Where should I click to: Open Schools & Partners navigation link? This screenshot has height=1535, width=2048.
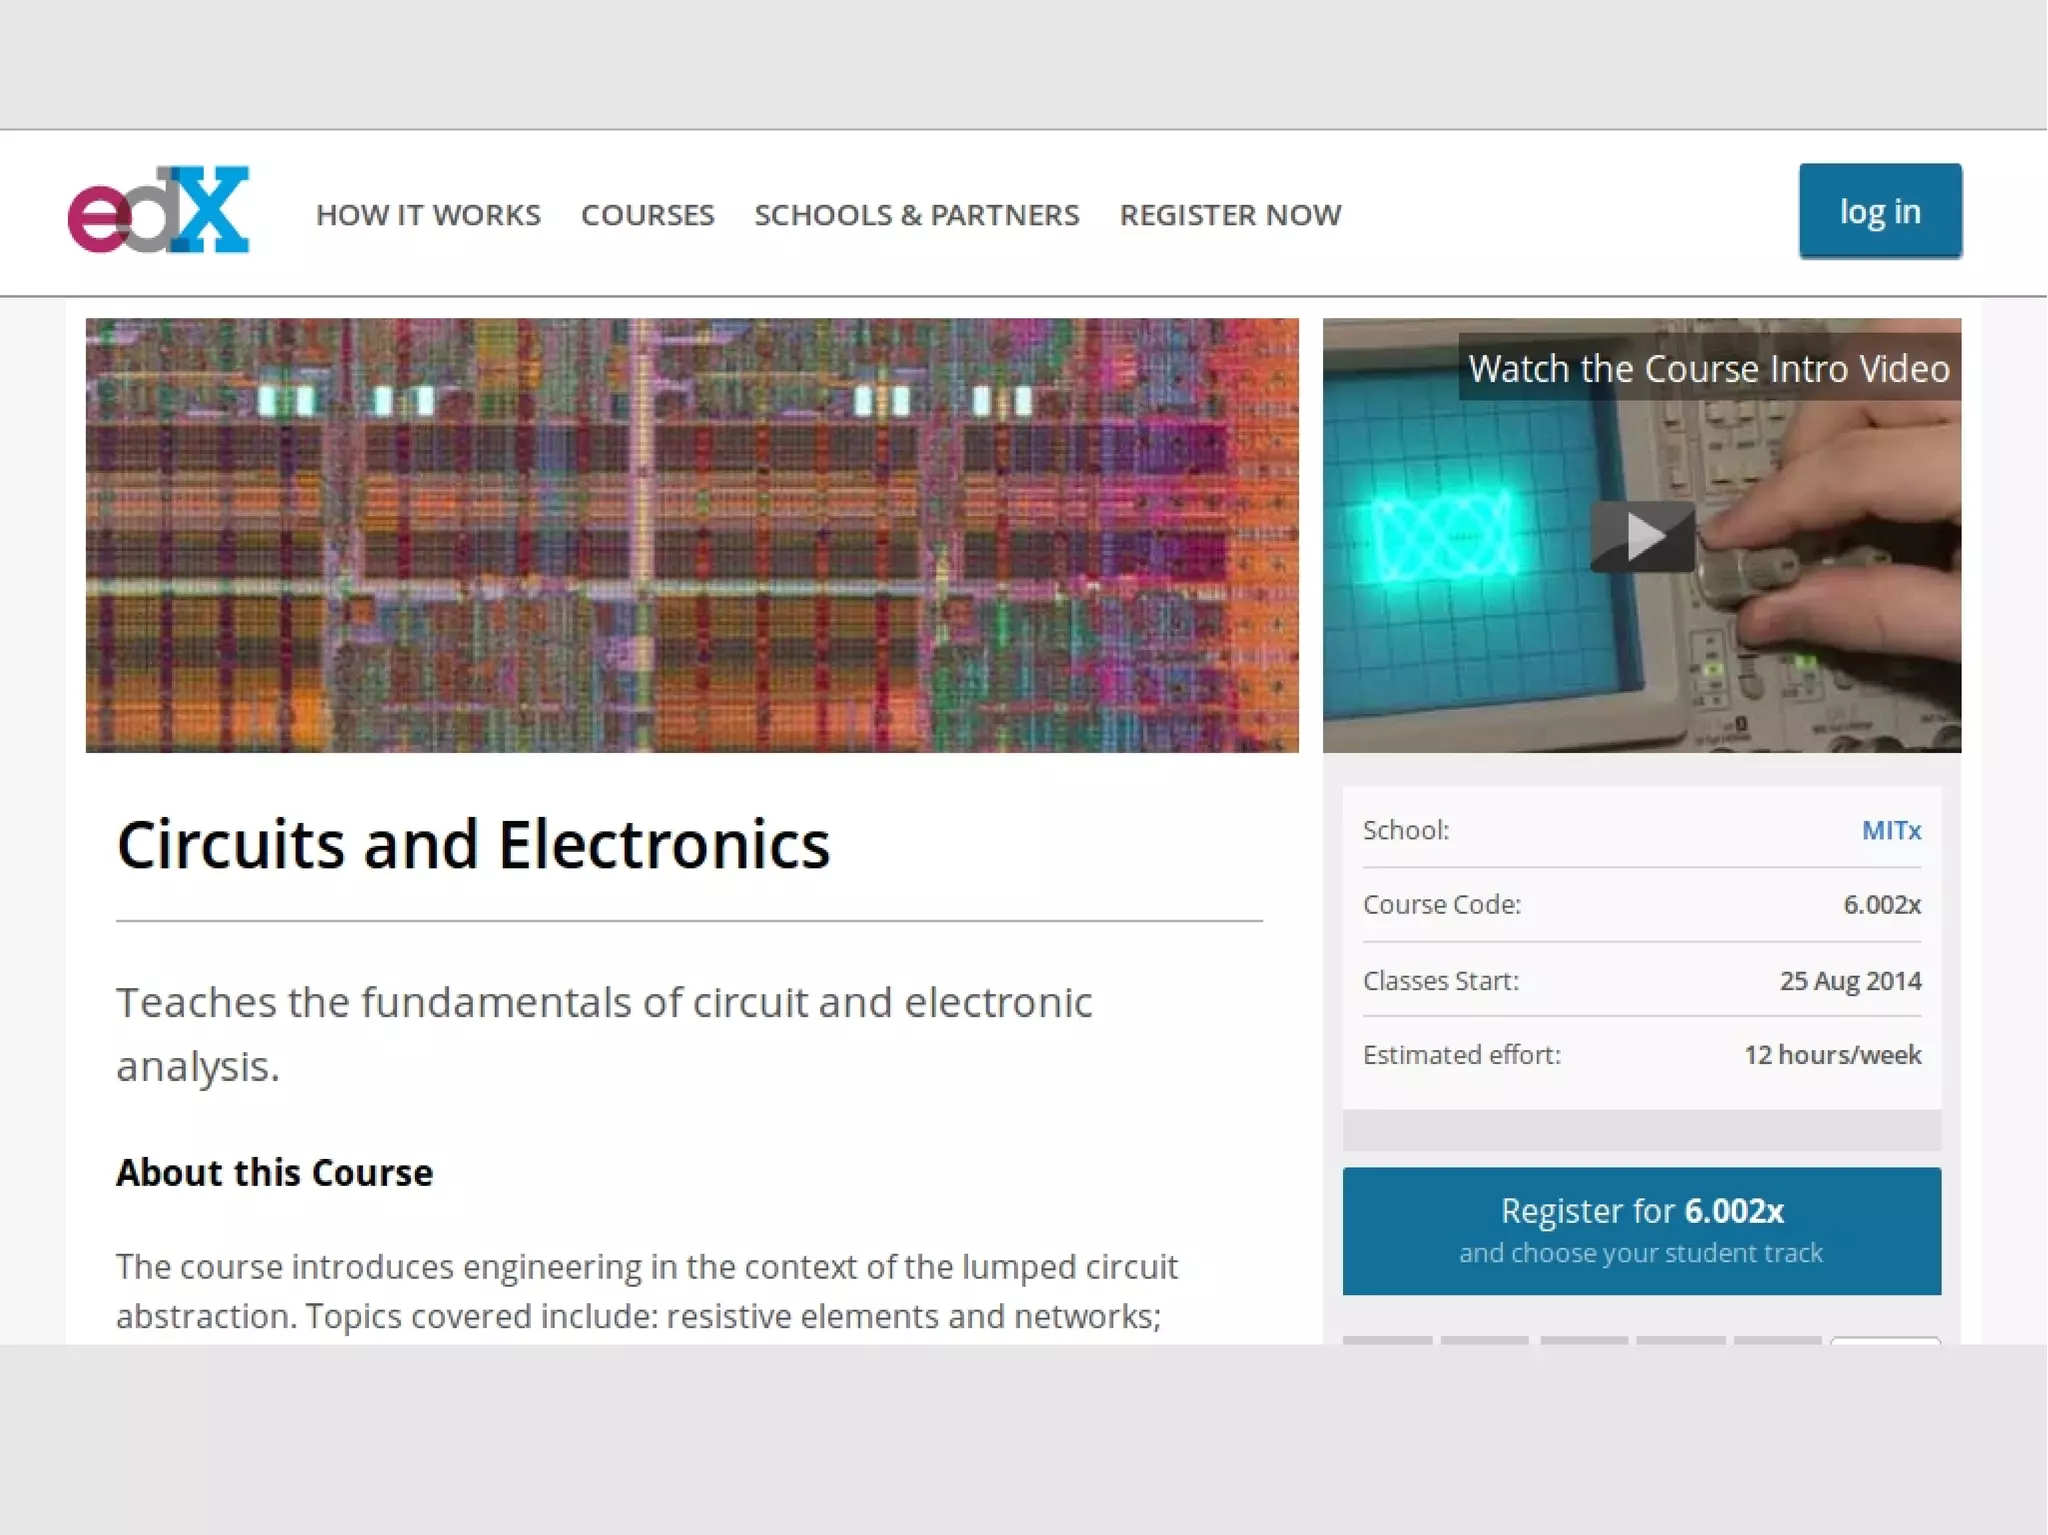click(x=916, y=215)
